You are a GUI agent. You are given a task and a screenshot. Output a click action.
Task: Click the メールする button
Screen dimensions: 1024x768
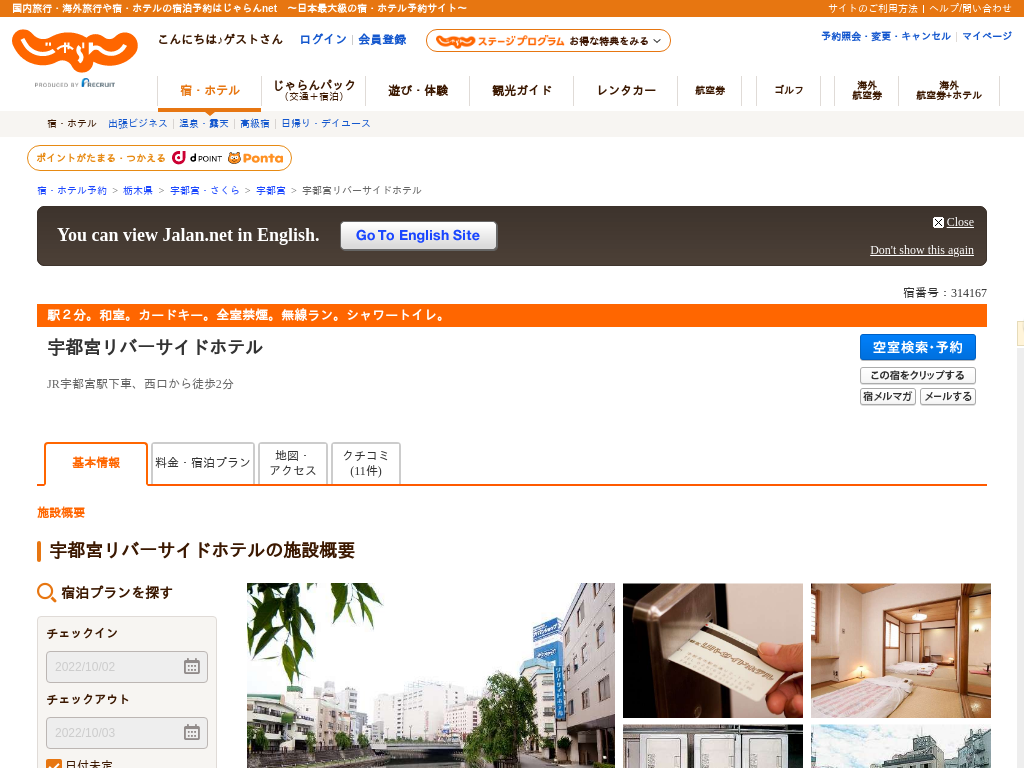pos(948,396)
